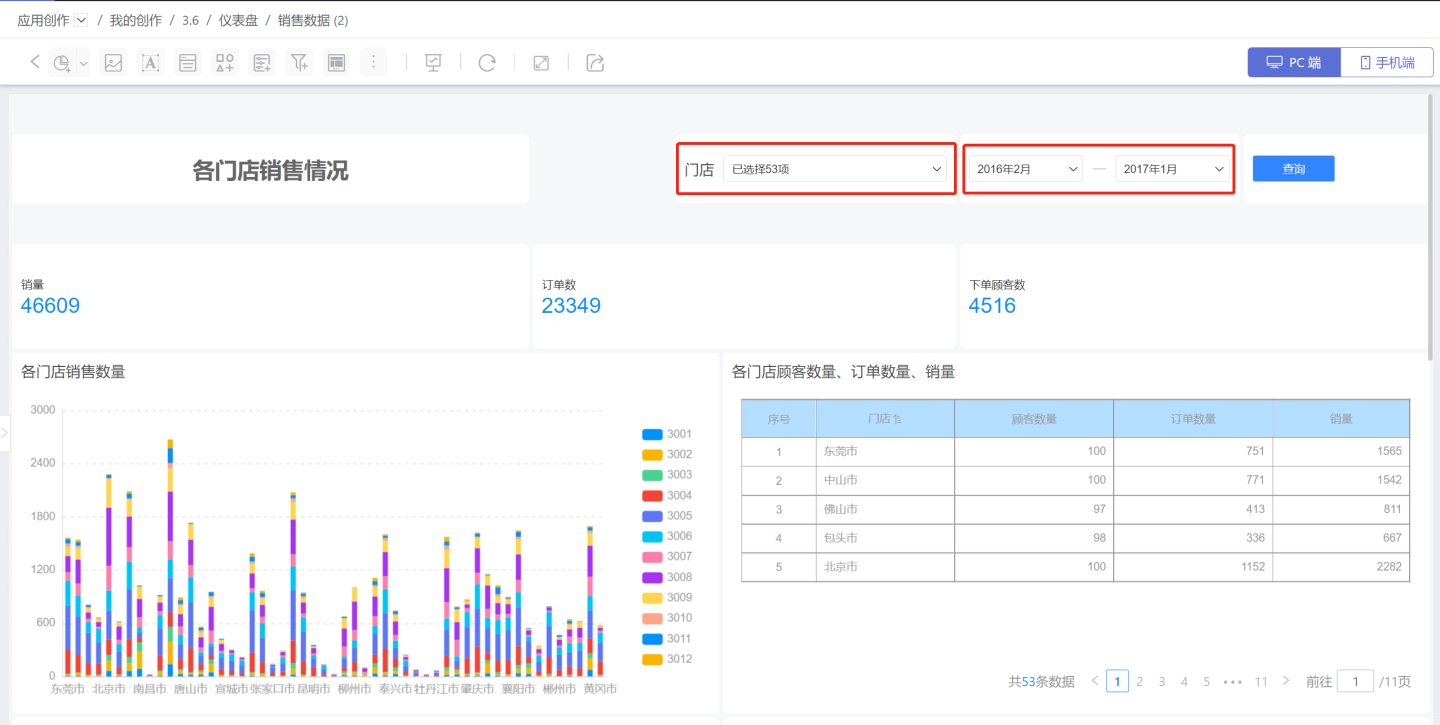Click the add chart pie icon

tap(62, 63)
